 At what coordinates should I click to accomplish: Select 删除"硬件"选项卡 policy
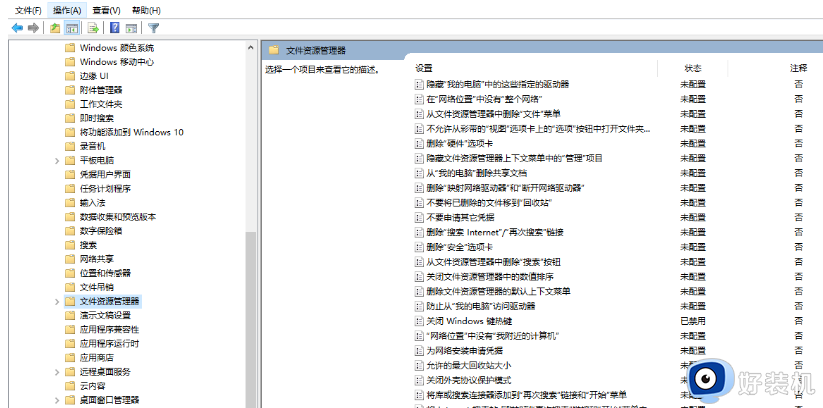pyautogui.click(x=454, y=143)
